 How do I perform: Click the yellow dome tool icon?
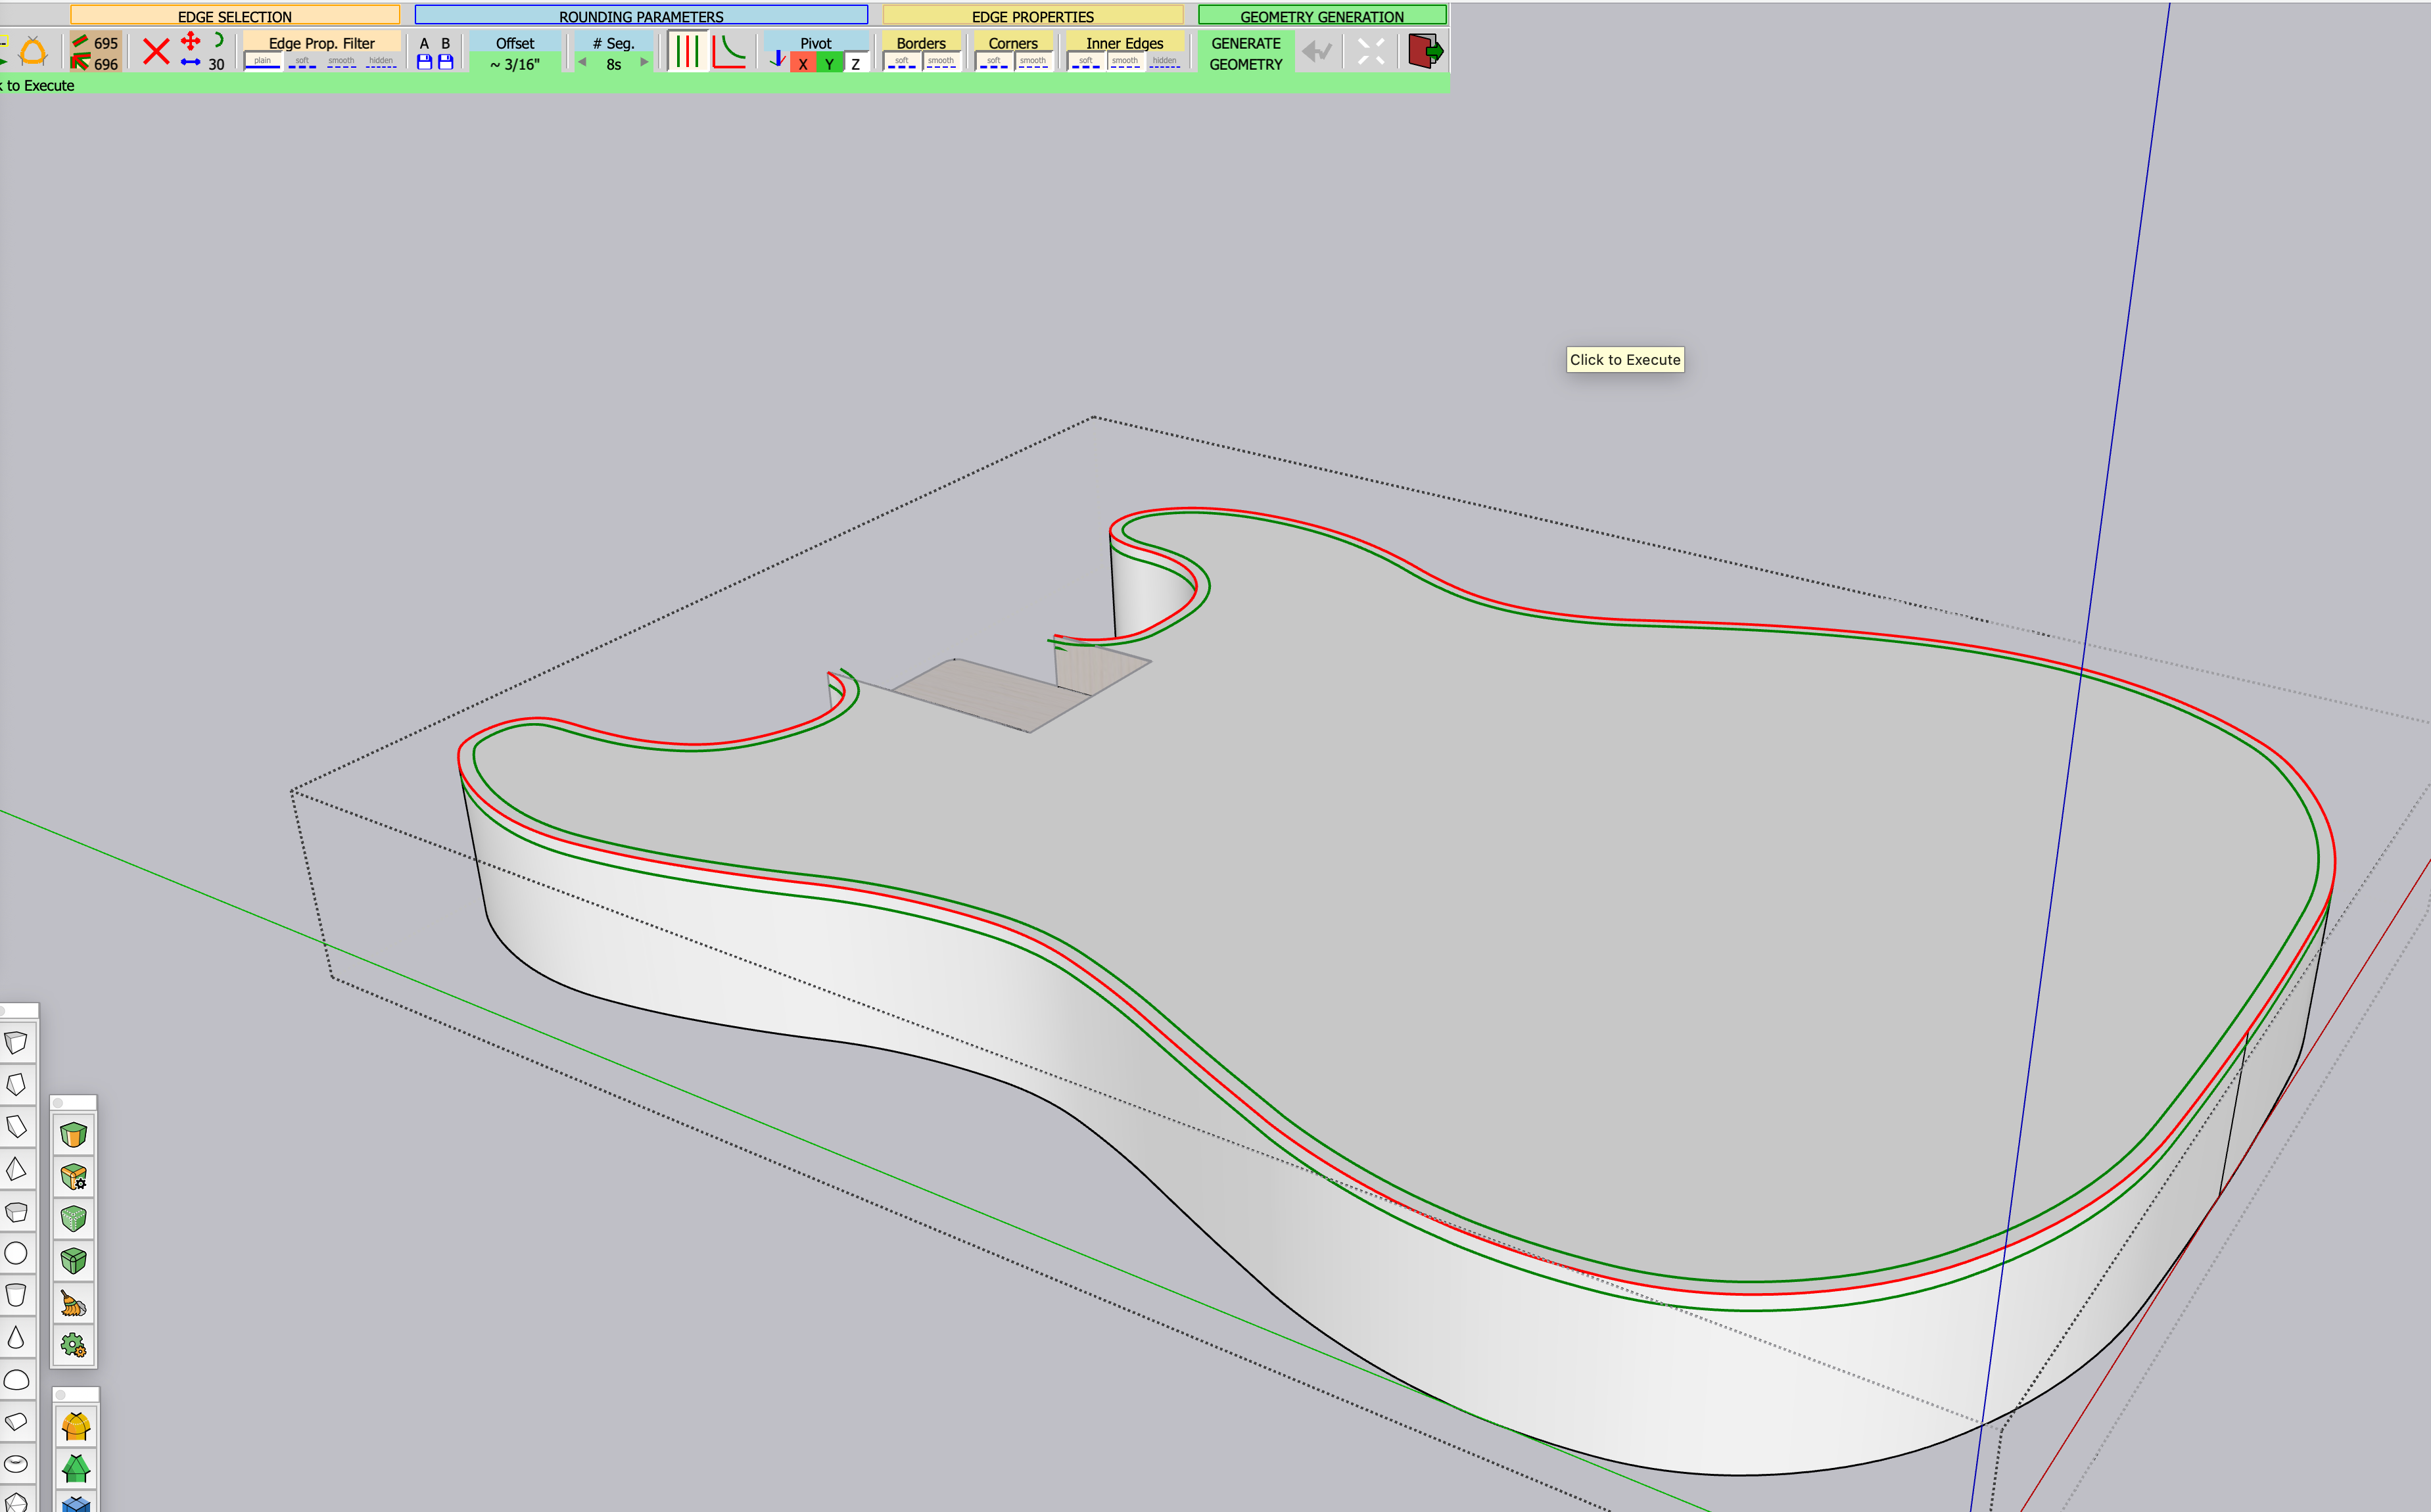pos(76,1426)
